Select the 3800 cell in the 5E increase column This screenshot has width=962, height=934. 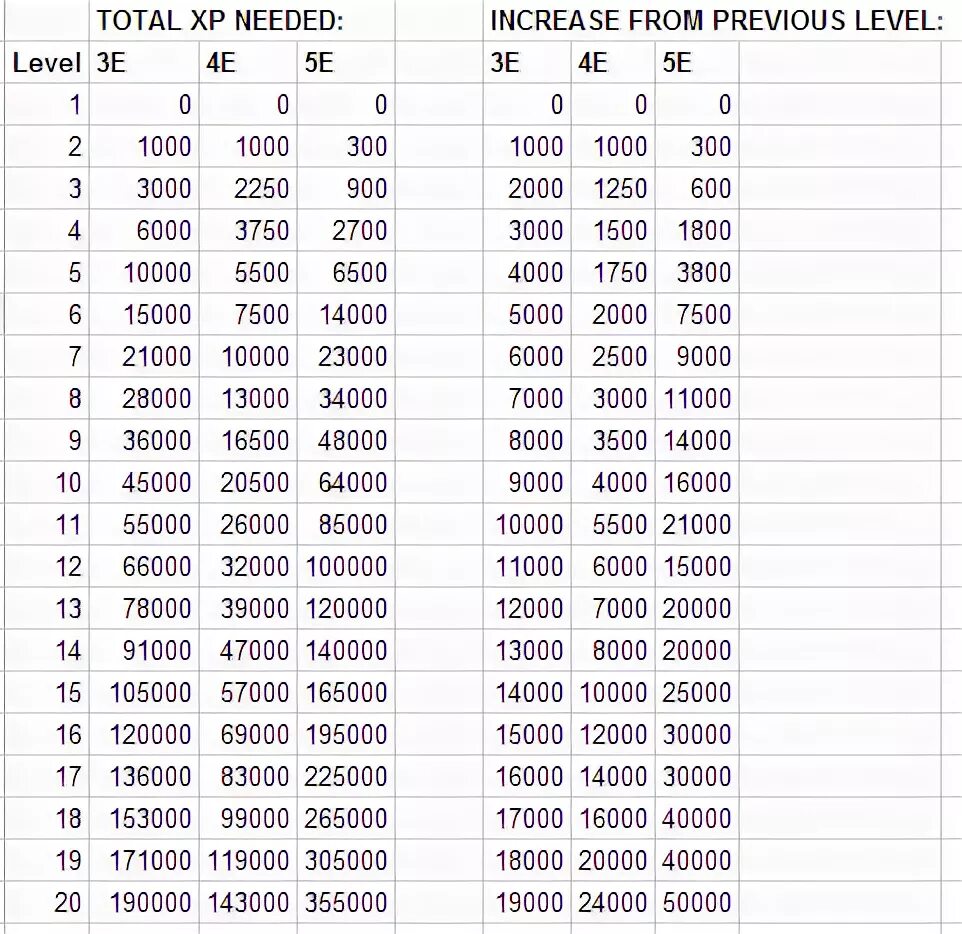(697, 272)
